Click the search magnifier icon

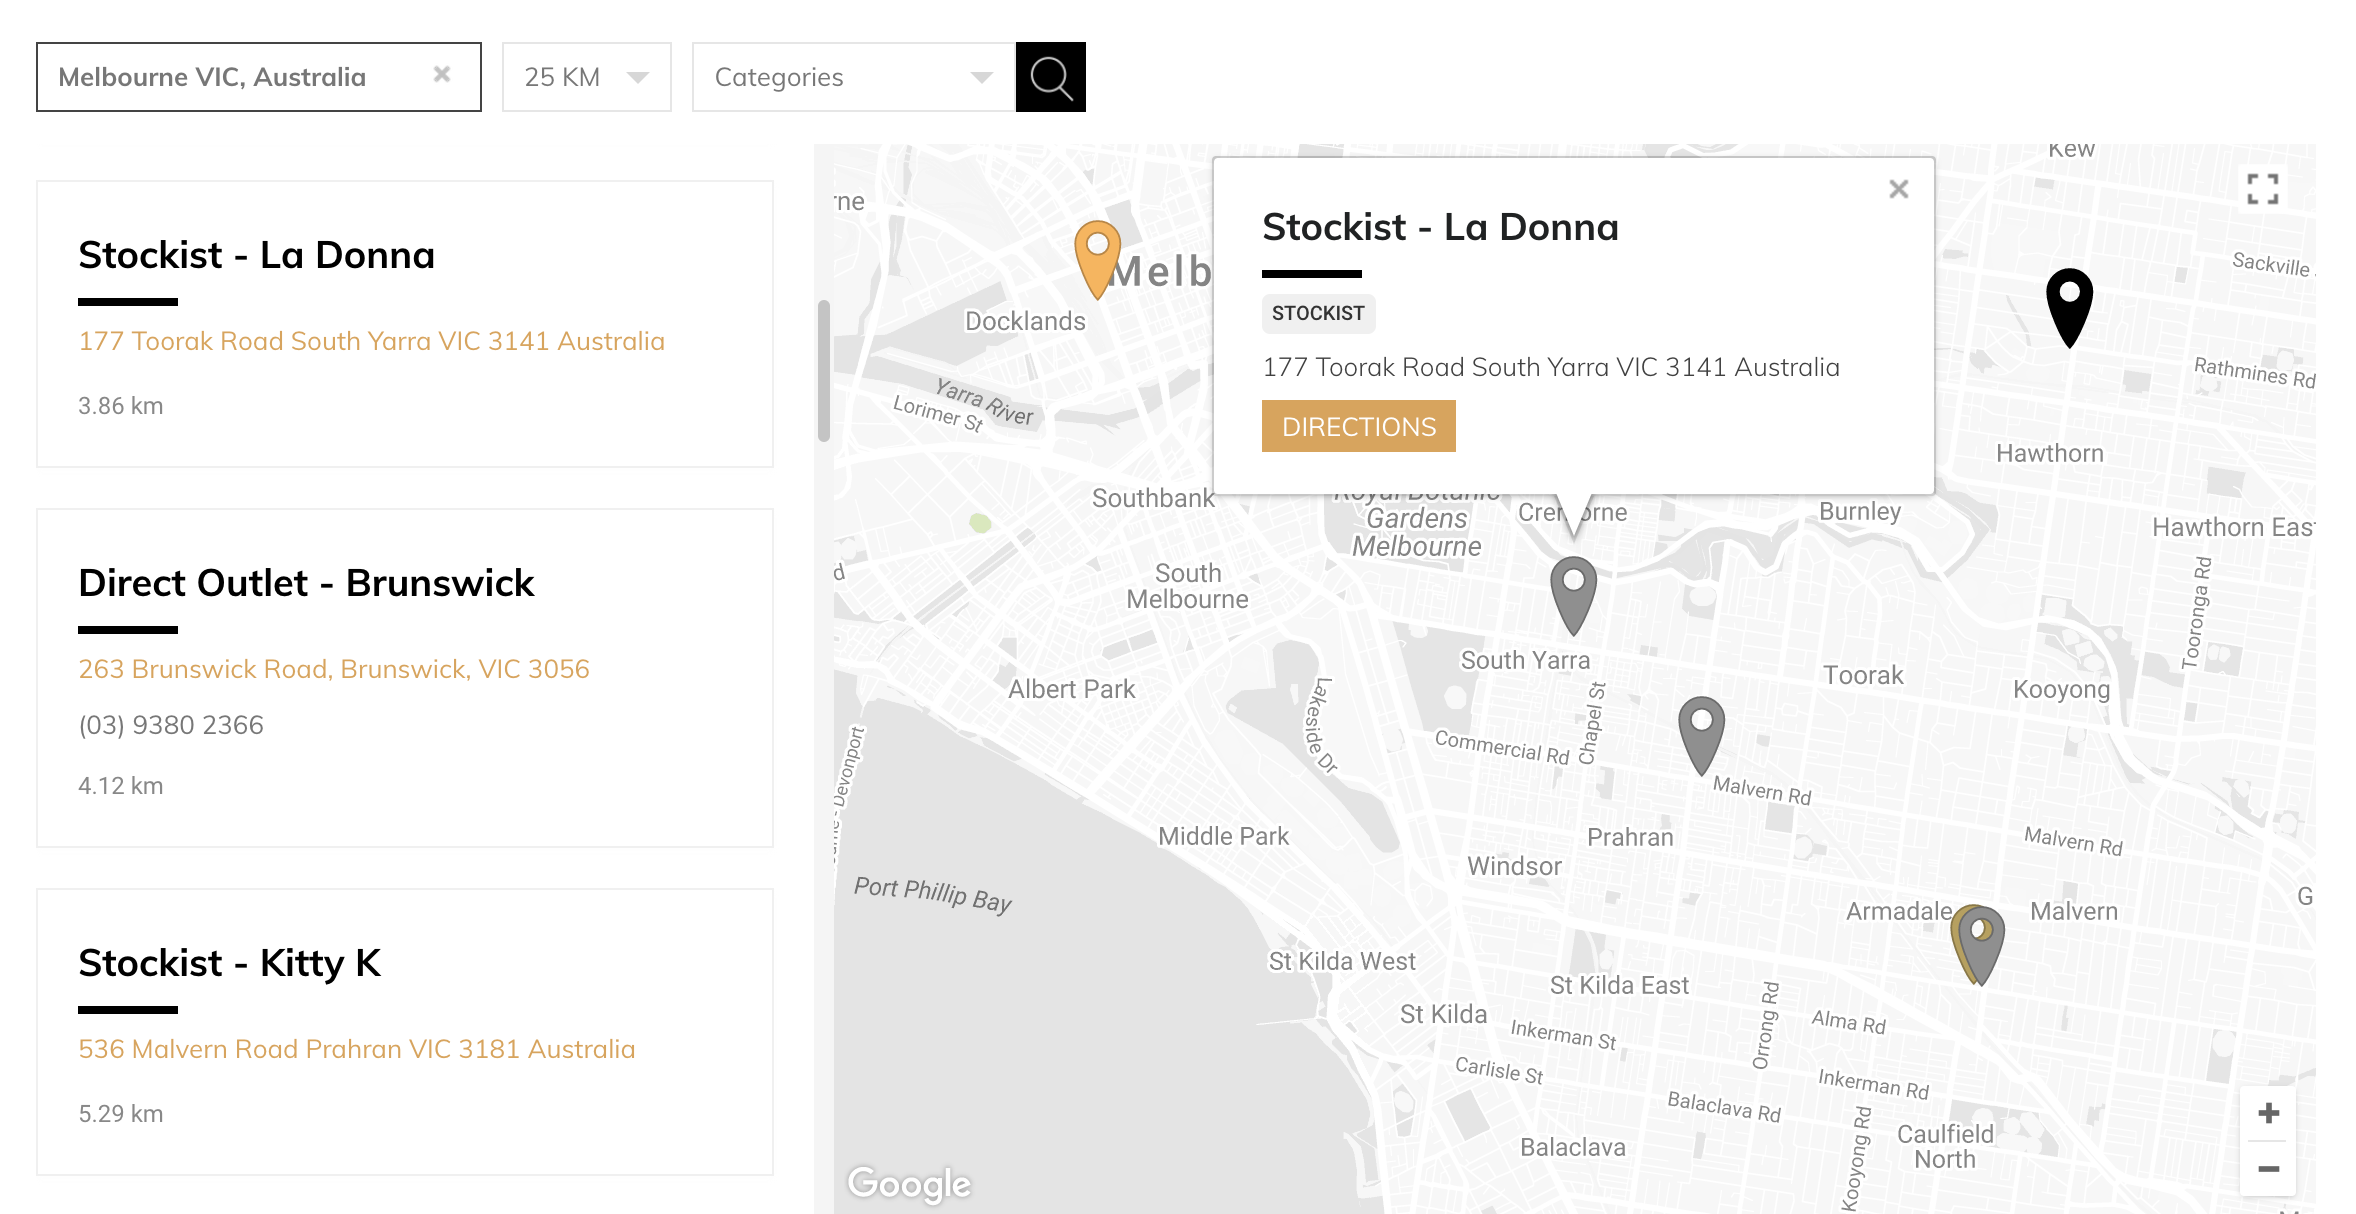click(1050, 76)
